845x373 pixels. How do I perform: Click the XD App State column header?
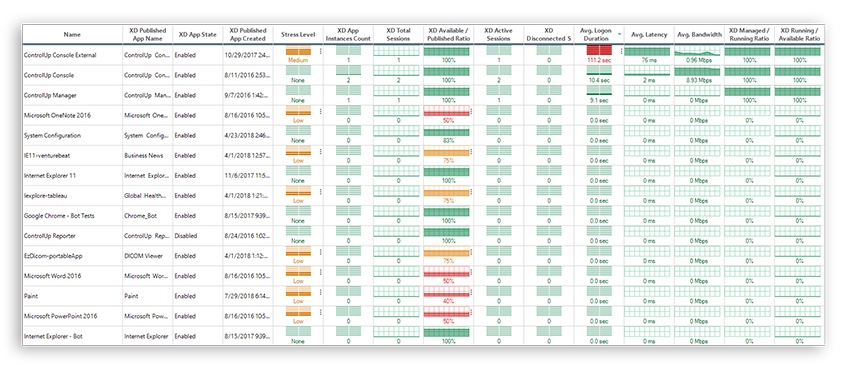point(198,34)
